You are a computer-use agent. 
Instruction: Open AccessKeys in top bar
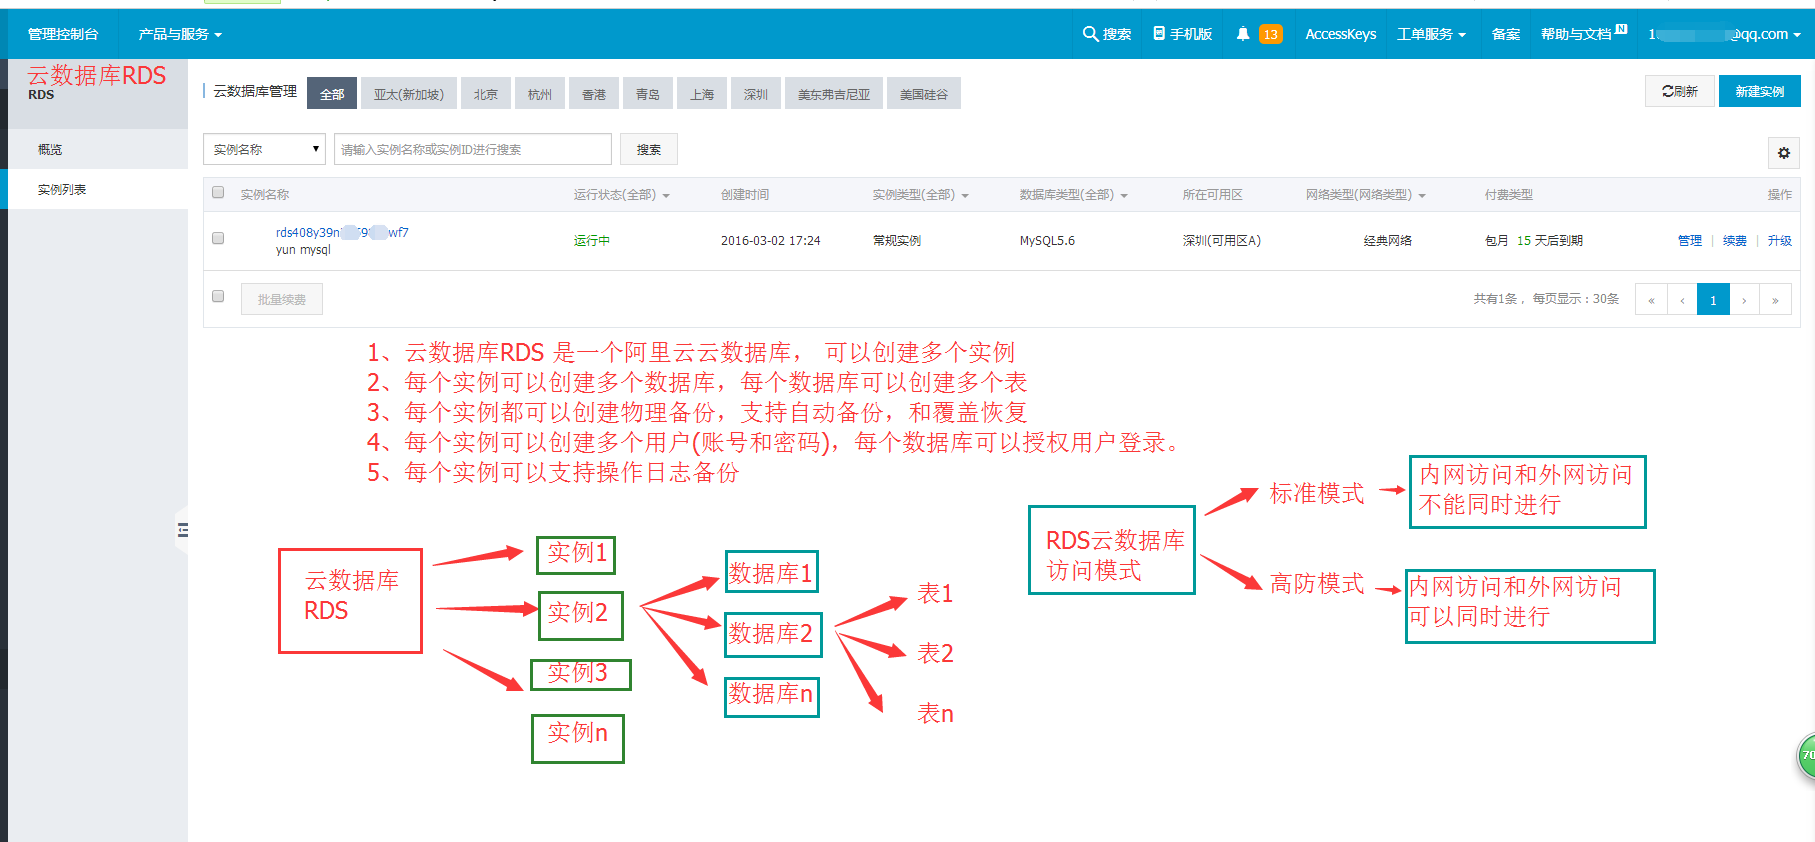(x=1341, y=34)
